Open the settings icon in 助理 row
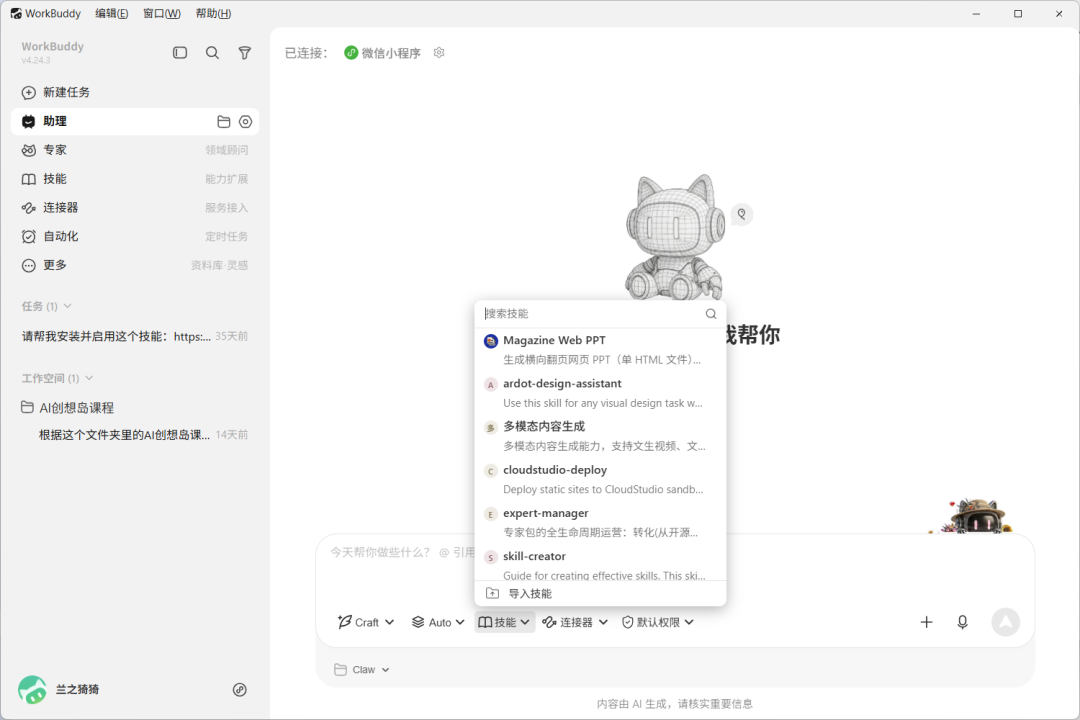 coord(245,122)
